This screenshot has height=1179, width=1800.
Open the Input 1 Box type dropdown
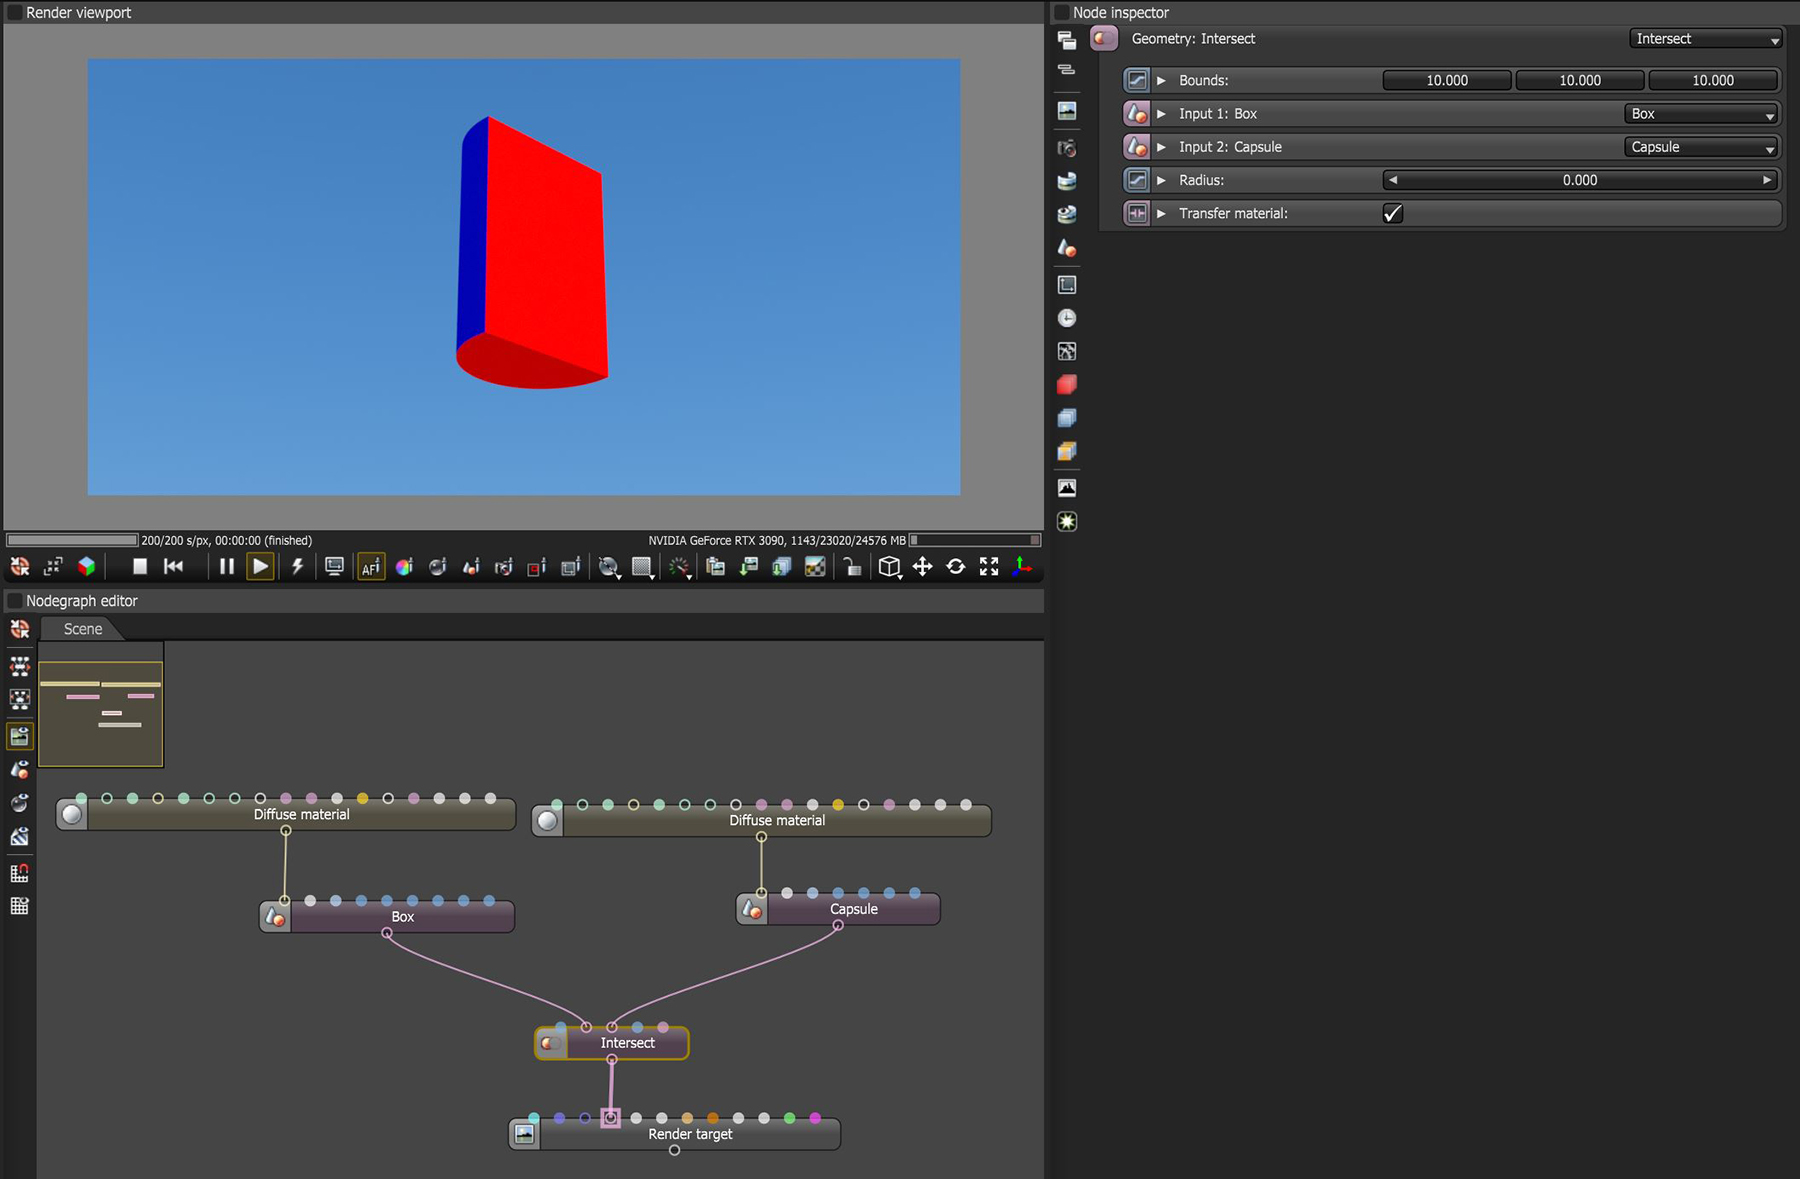pyautogui.click(x=1701, y=114)
